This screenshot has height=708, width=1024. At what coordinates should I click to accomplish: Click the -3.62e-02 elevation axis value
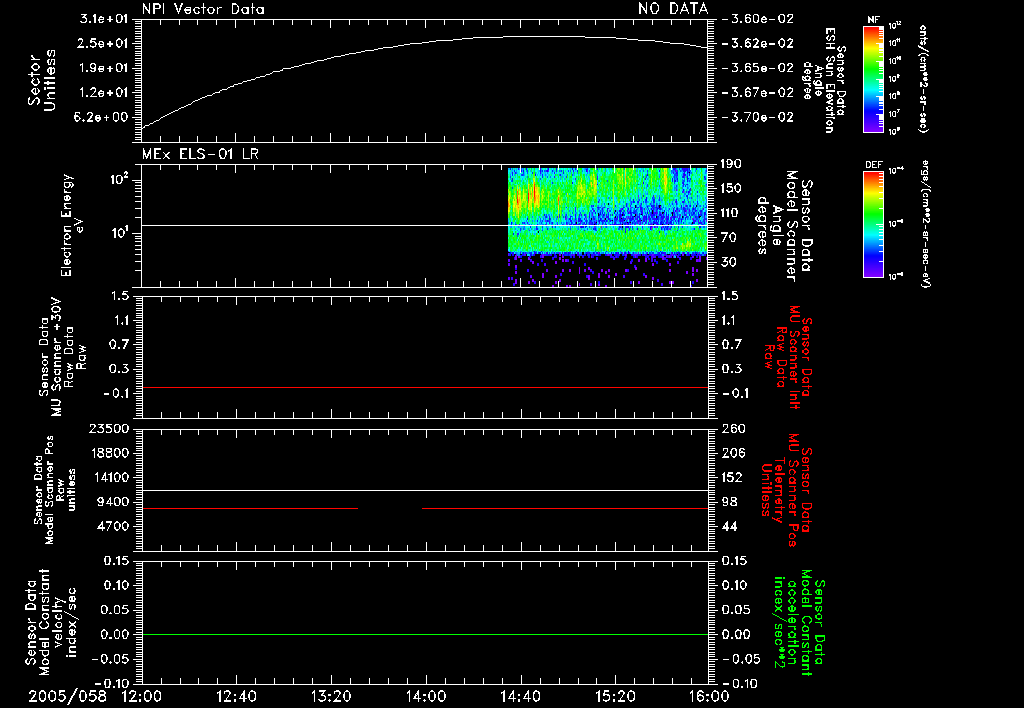click(x=758, y=43)
